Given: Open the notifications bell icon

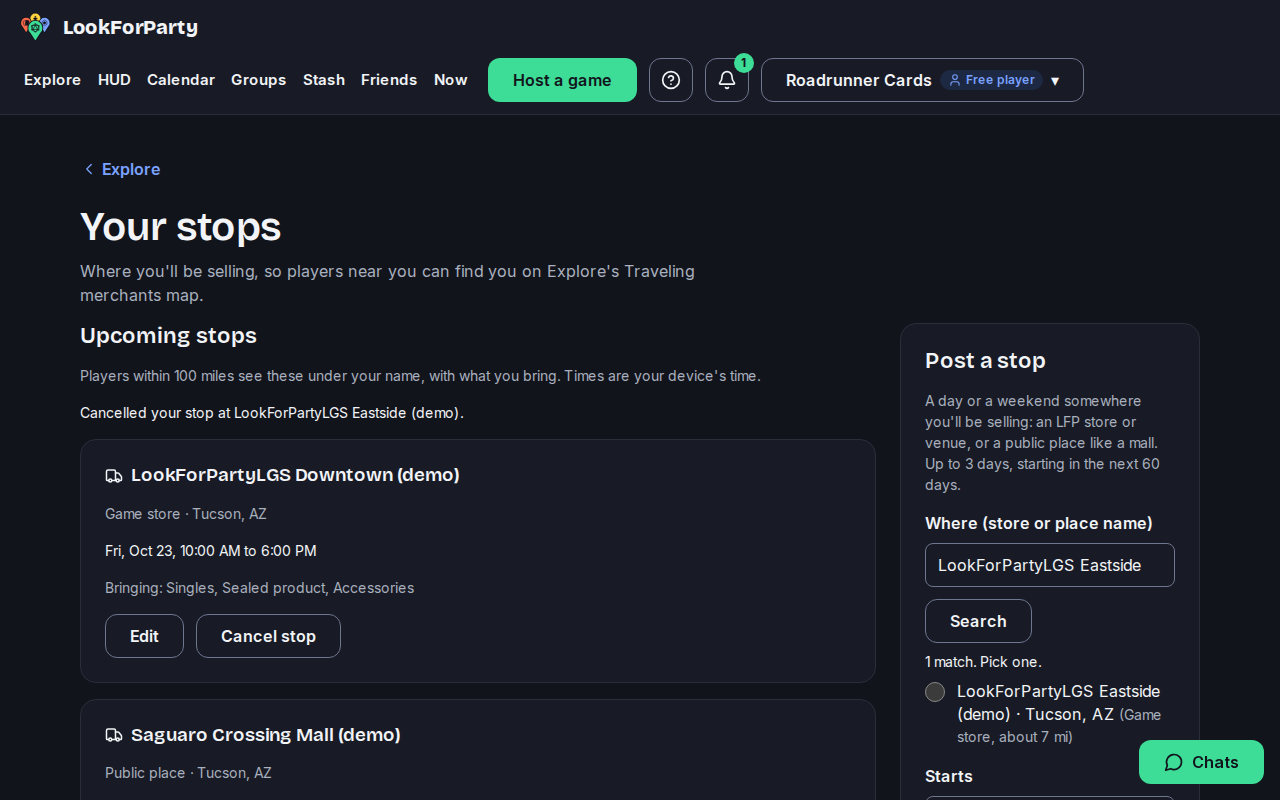Looking at the screenshot, I should [x=727, y=80].
